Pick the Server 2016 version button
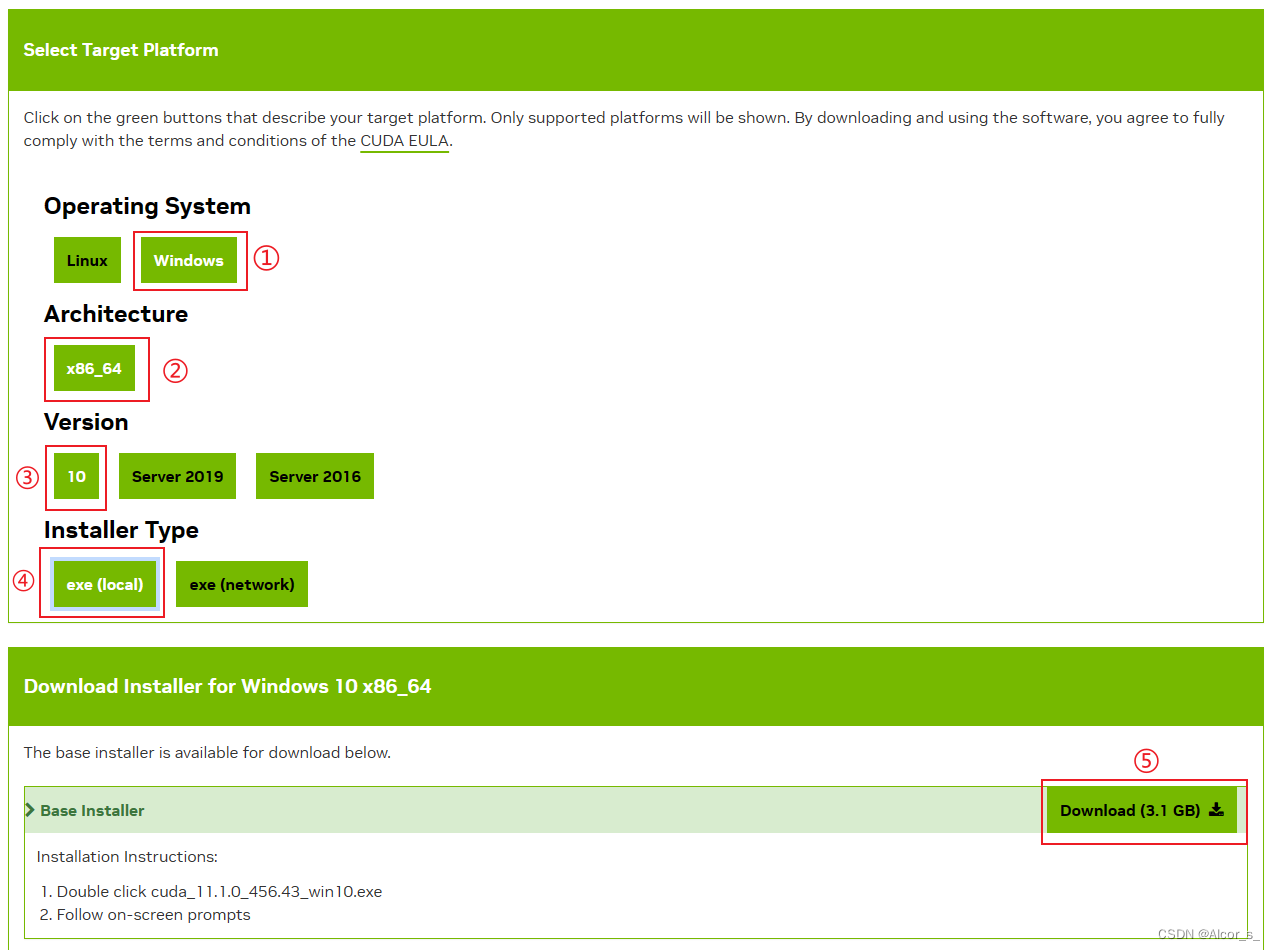Viewport: 1275px width, 950px height. pos(315,476)
